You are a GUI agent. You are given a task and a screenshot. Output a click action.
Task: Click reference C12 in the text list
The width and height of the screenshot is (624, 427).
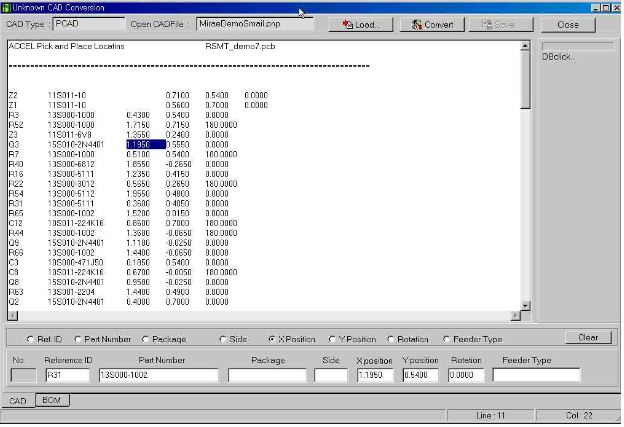tap(16, 223)
